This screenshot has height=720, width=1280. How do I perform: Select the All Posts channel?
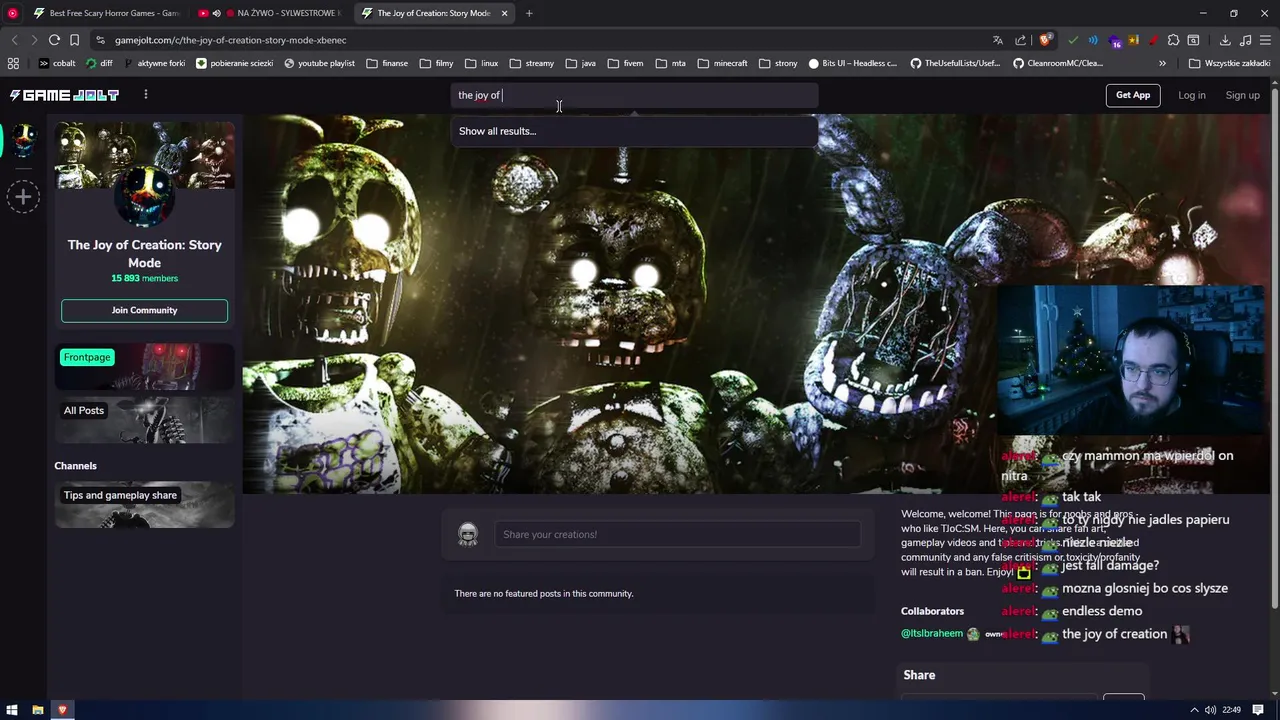click(x=144, y=419)
